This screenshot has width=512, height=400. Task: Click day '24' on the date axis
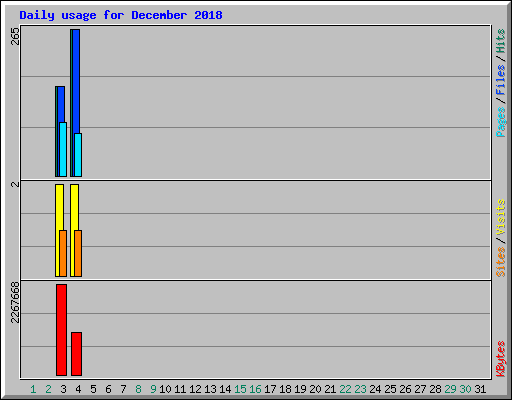(375, 389)
